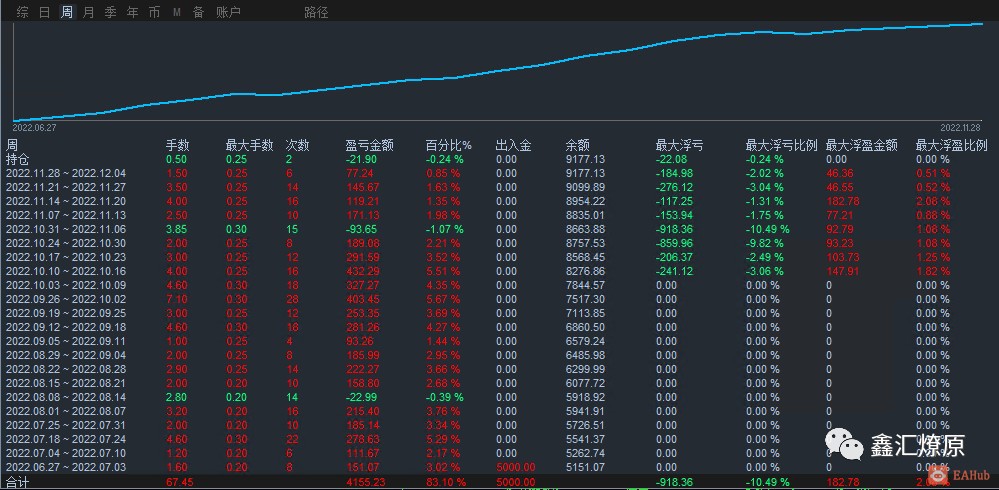This screenshot has height=490, width=999.
Task: Select week row 2022.08.15 ~ 2022.08.21
Action: (66, 384)
